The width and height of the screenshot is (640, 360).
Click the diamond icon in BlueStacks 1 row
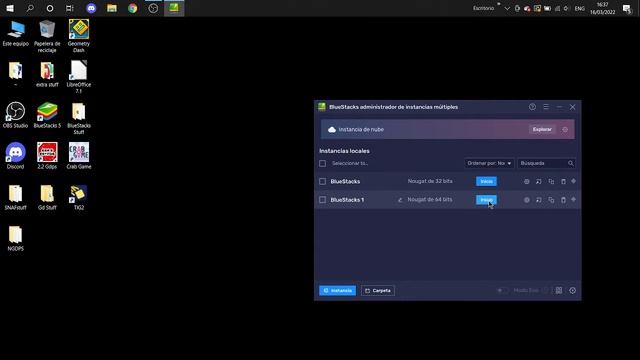point(573,200)
